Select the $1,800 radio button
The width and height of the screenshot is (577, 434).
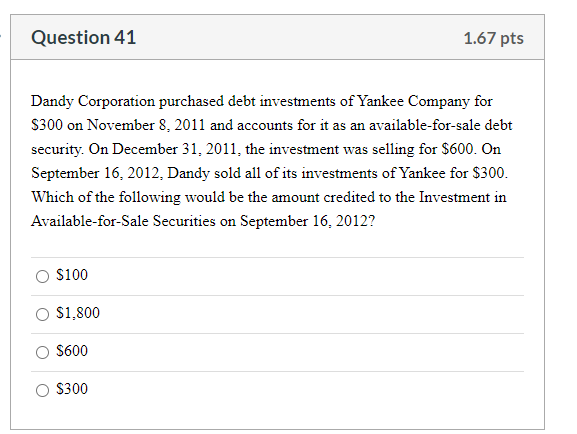coord(42,314)
